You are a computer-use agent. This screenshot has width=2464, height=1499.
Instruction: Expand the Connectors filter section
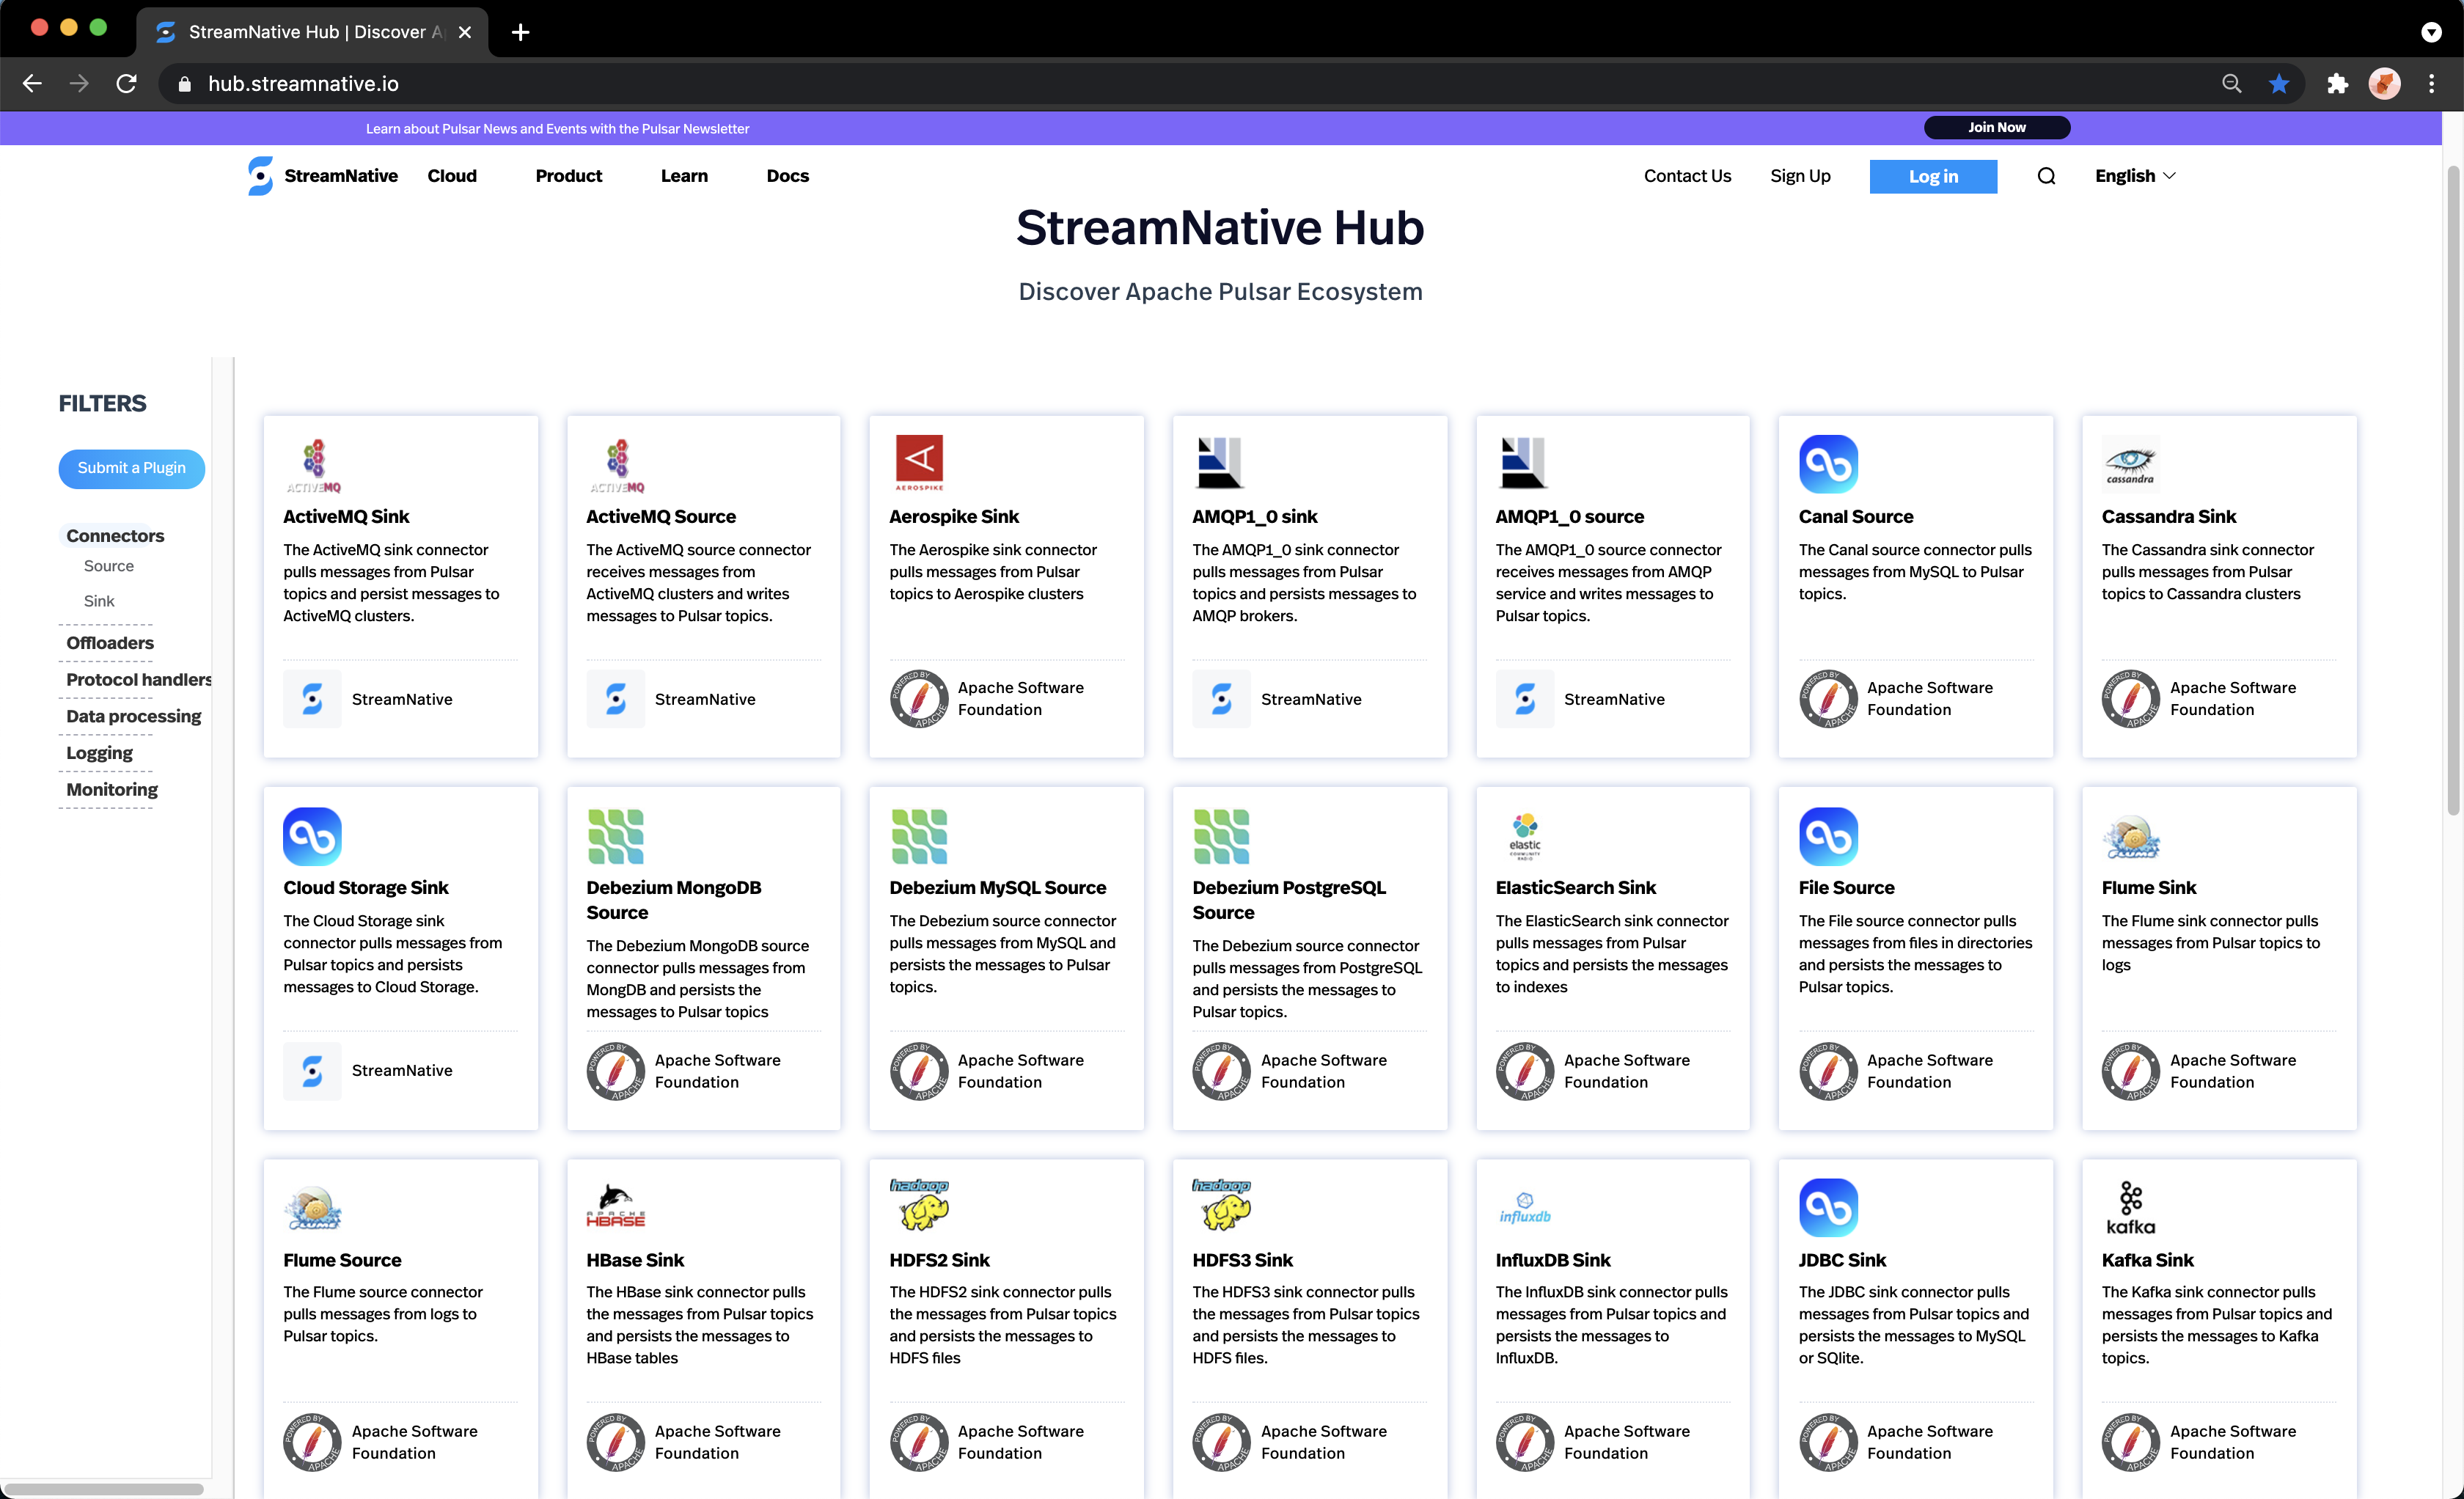point(115,536)
